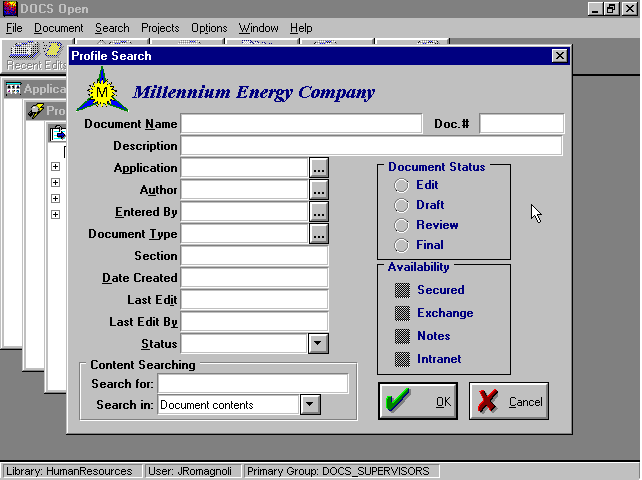
Task: Open the Projects menu
Action: pos(160,28)
